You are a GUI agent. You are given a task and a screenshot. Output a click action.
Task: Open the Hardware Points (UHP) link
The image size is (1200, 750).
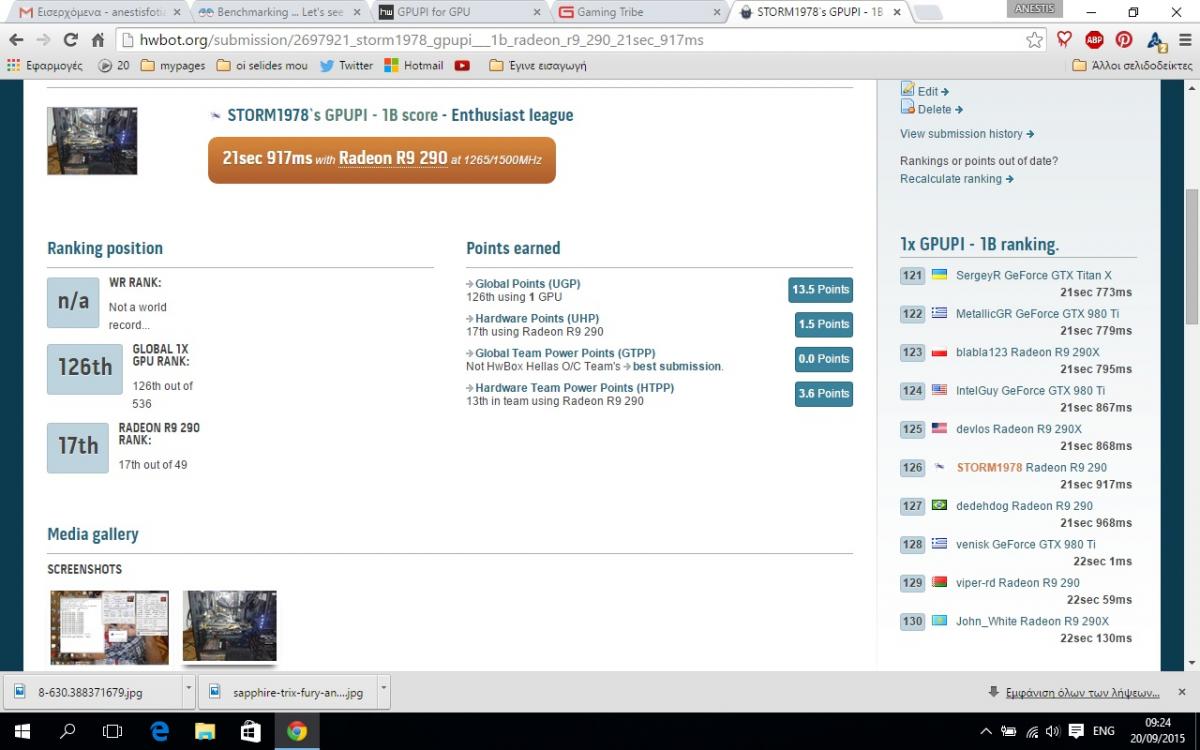click(537, 319)
